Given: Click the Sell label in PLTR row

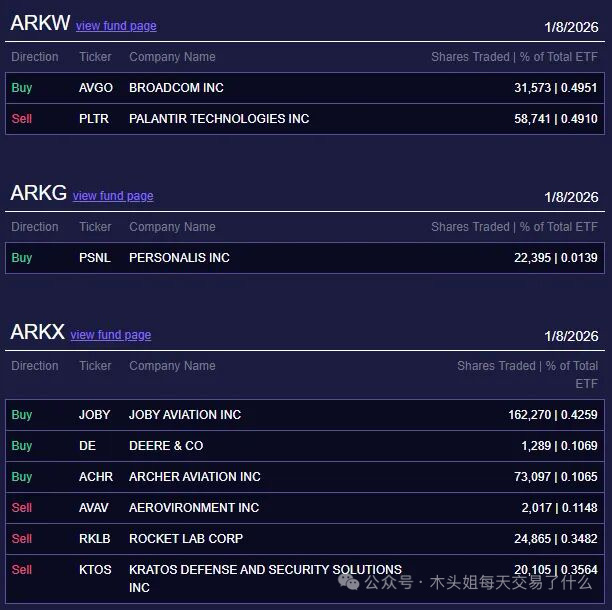Looking at the screenshot, I should pos(21,119).
